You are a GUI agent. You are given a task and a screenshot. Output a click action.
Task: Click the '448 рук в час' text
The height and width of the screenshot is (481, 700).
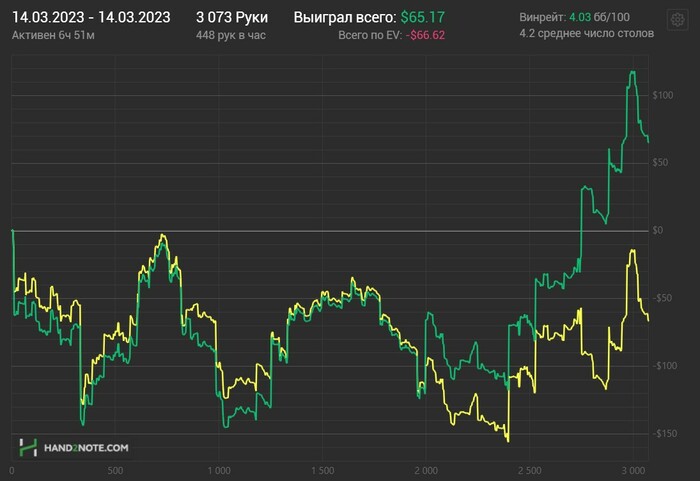pos(230,35)
